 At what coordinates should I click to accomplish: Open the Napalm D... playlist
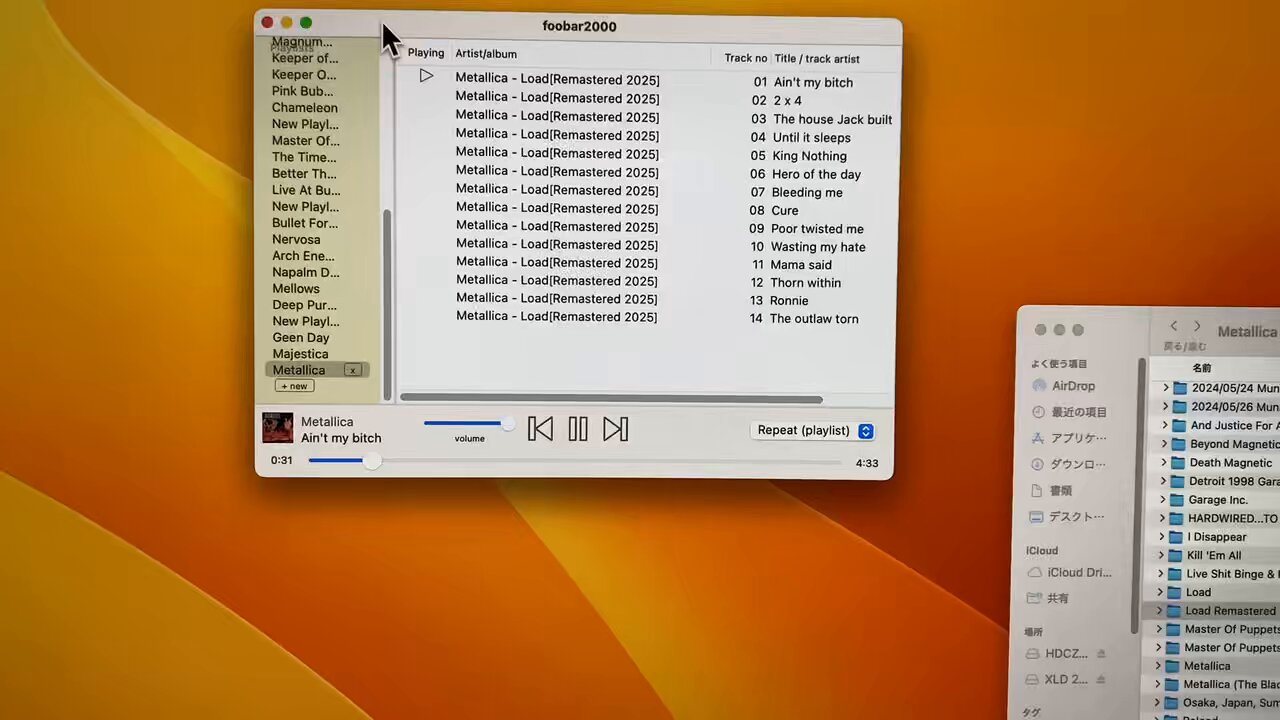point(306,272)
